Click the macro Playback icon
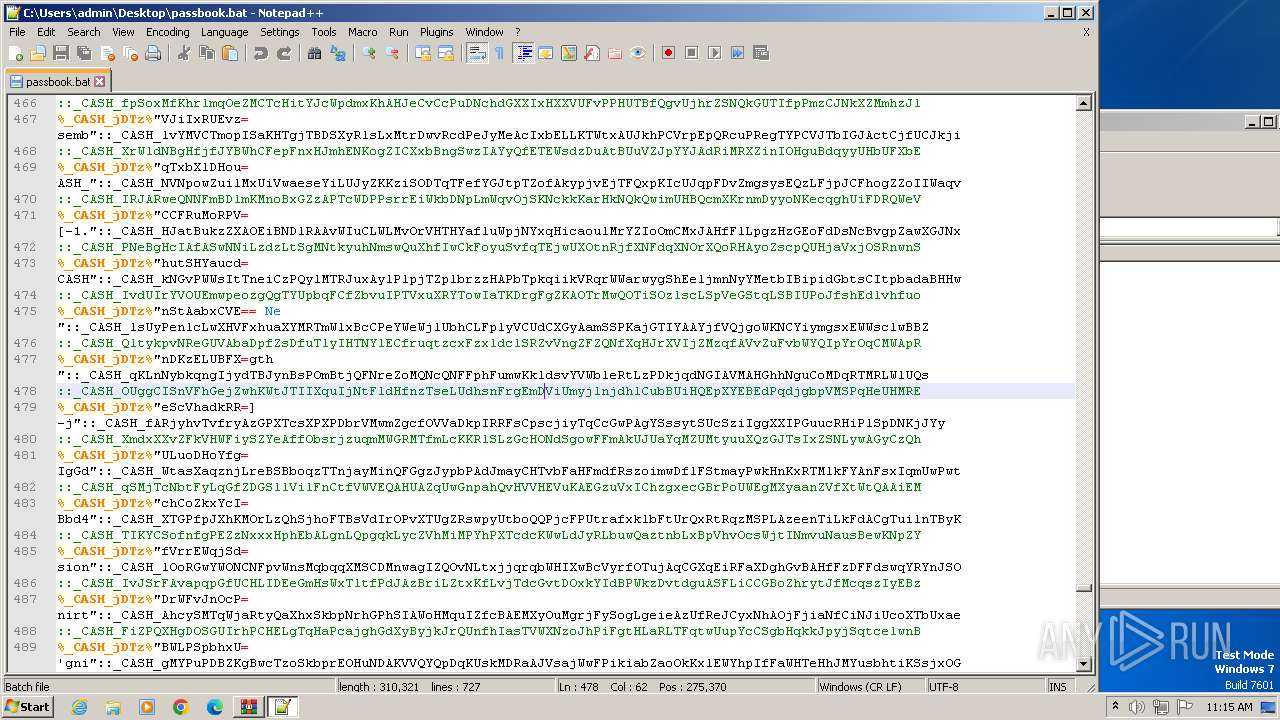 pyautogui.click(x=715, y=53)
